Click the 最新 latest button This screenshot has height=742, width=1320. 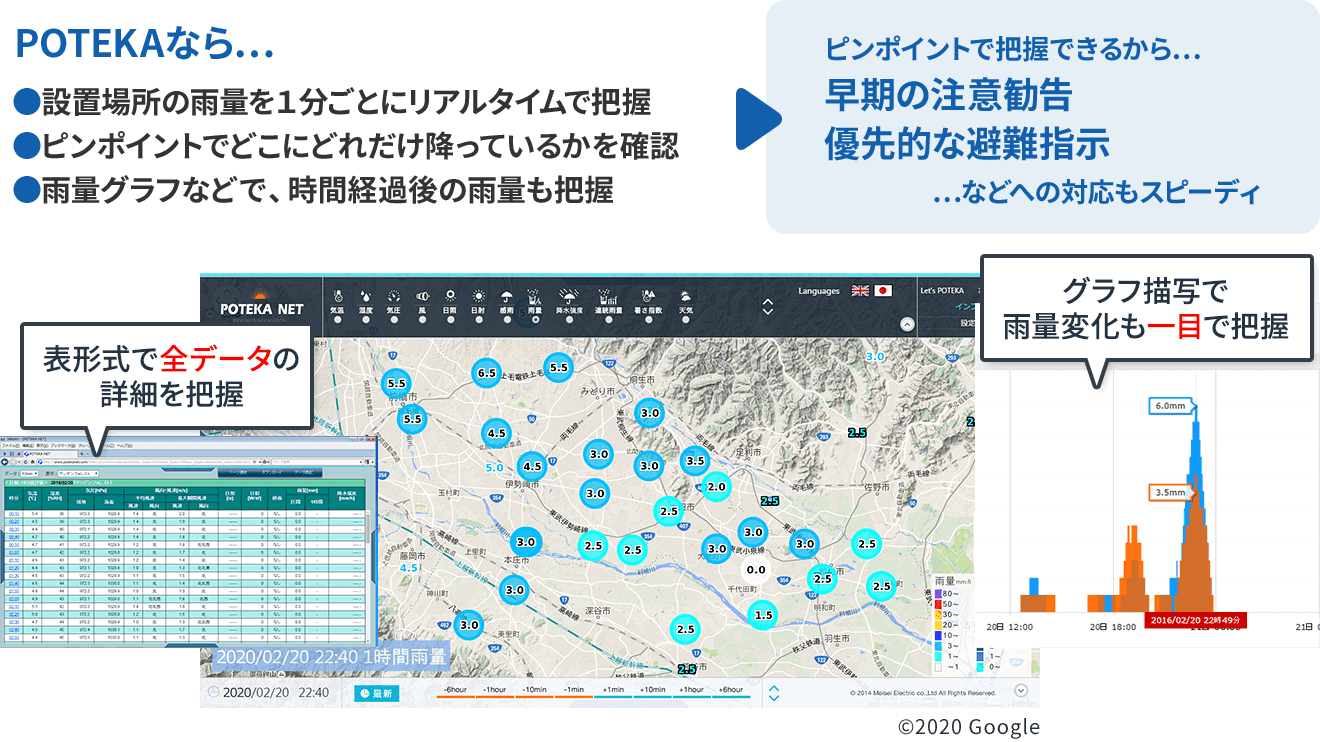tap(377, 693)
